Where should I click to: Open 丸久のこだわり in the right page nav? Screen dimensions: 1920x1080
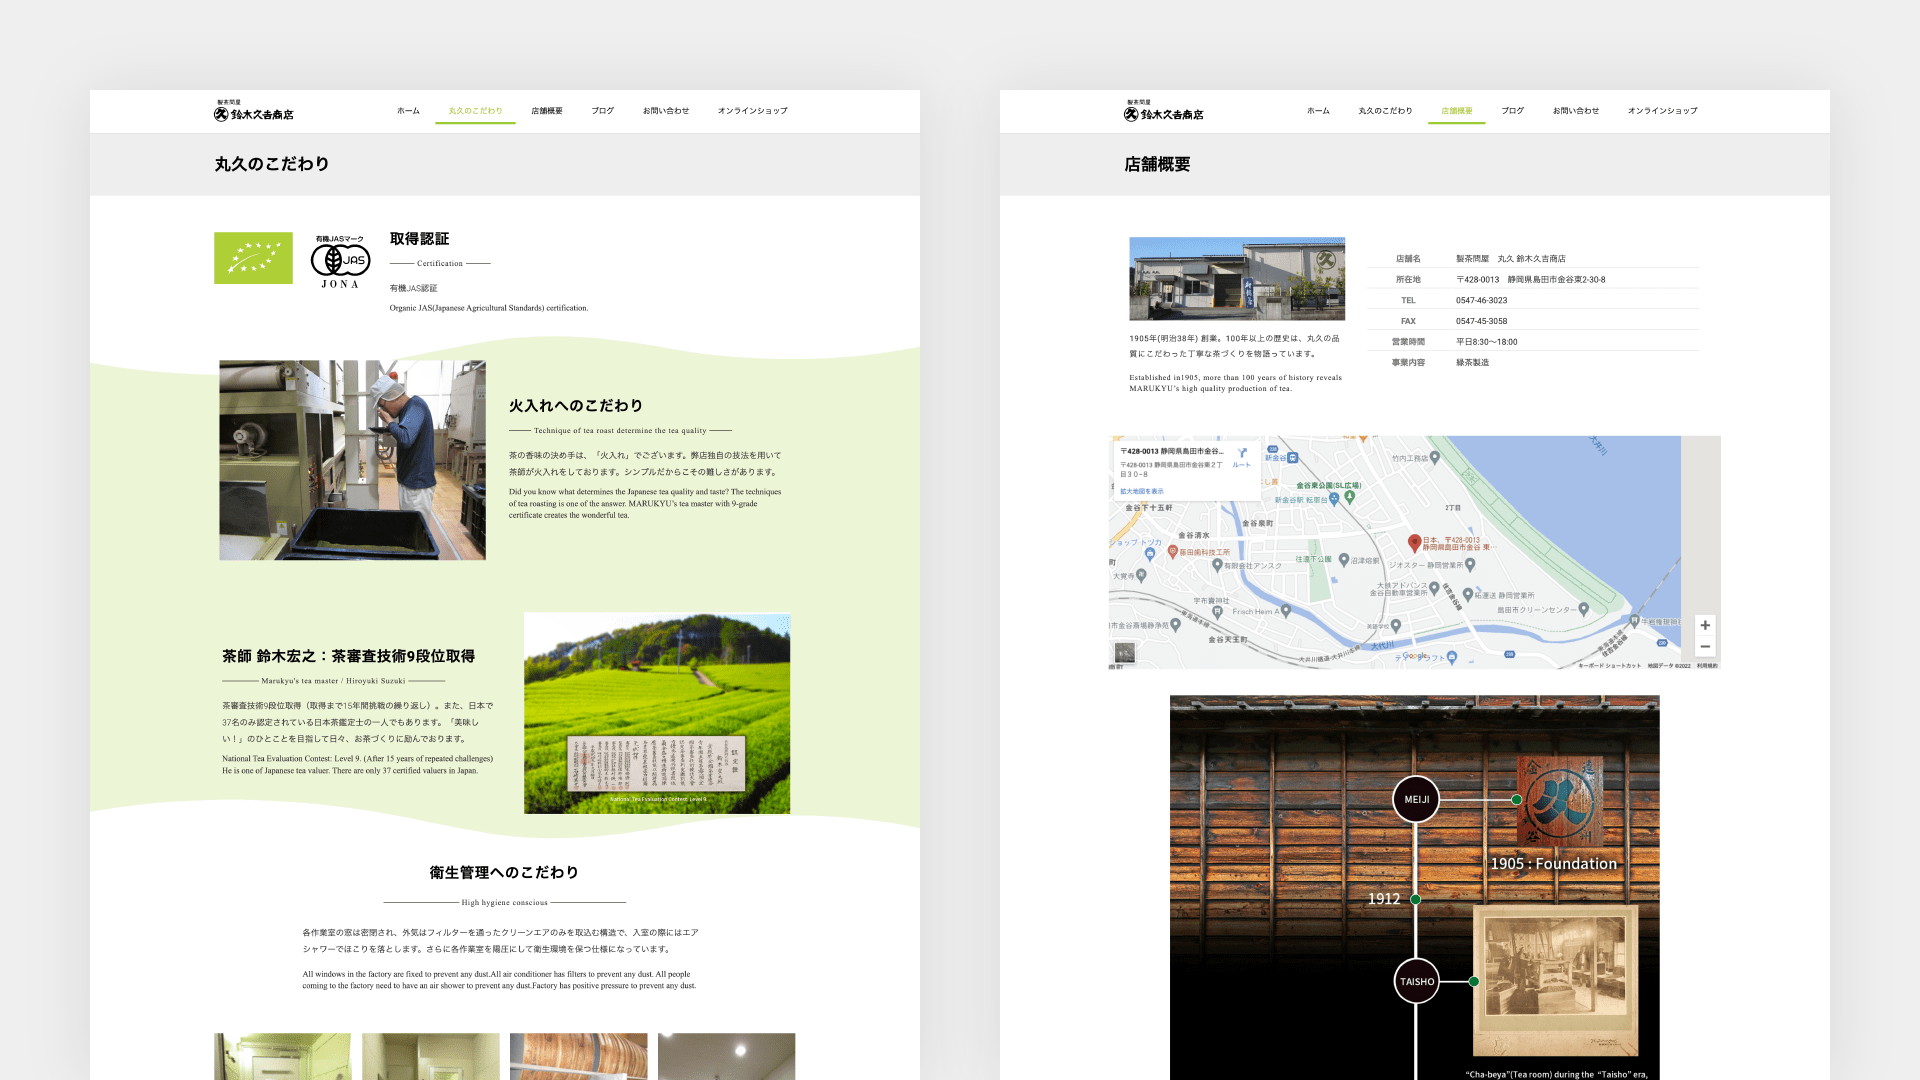(x=1385, y=111)
